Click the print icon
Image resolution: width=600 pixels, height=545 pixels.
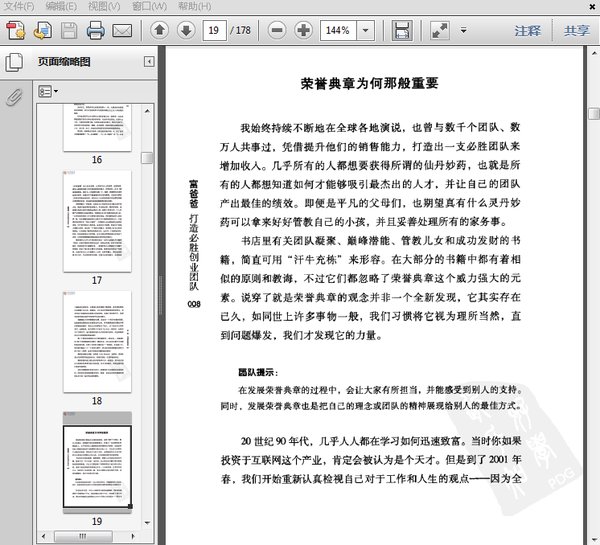(x=96, y=30)
